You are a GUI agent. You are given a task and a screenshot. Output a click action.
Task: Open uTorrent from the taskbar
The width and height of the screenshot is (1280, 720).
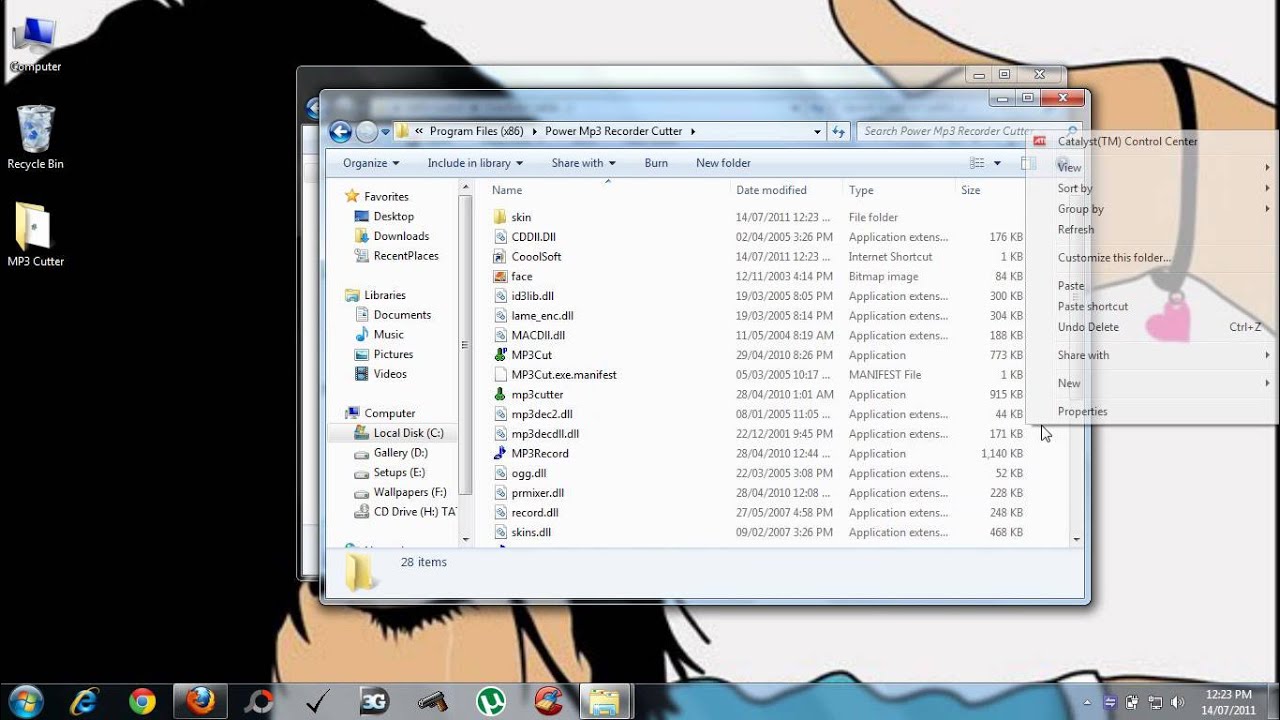pos(490,702)
